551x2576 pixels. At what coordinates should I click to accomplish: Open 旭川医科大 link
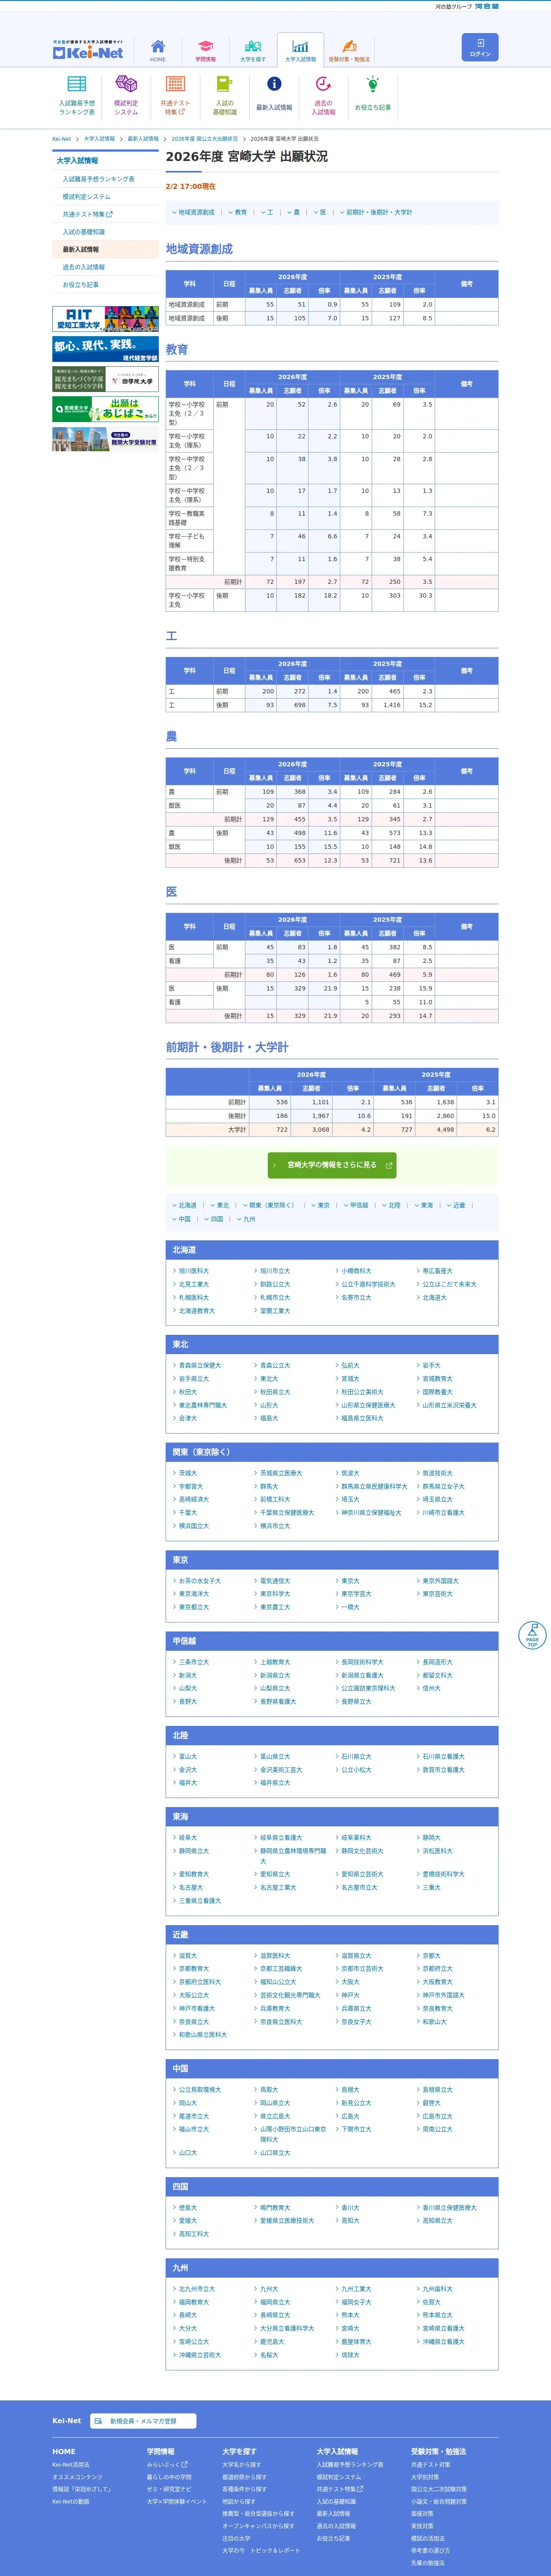[193, 1271]
